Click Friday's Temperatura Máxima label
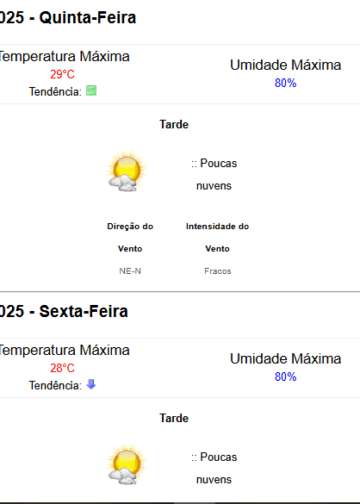 point(64,350)
